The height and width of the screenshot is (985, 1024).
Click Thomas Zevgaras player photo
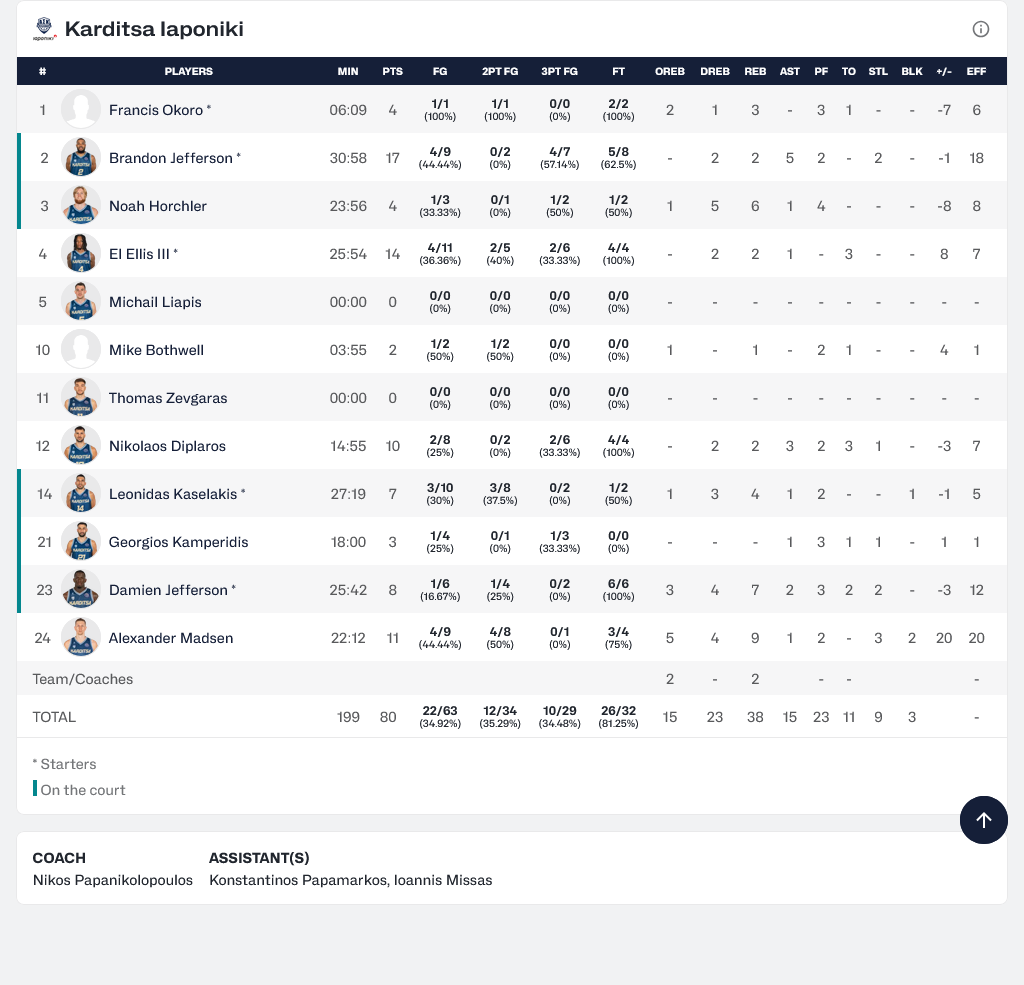81,398
